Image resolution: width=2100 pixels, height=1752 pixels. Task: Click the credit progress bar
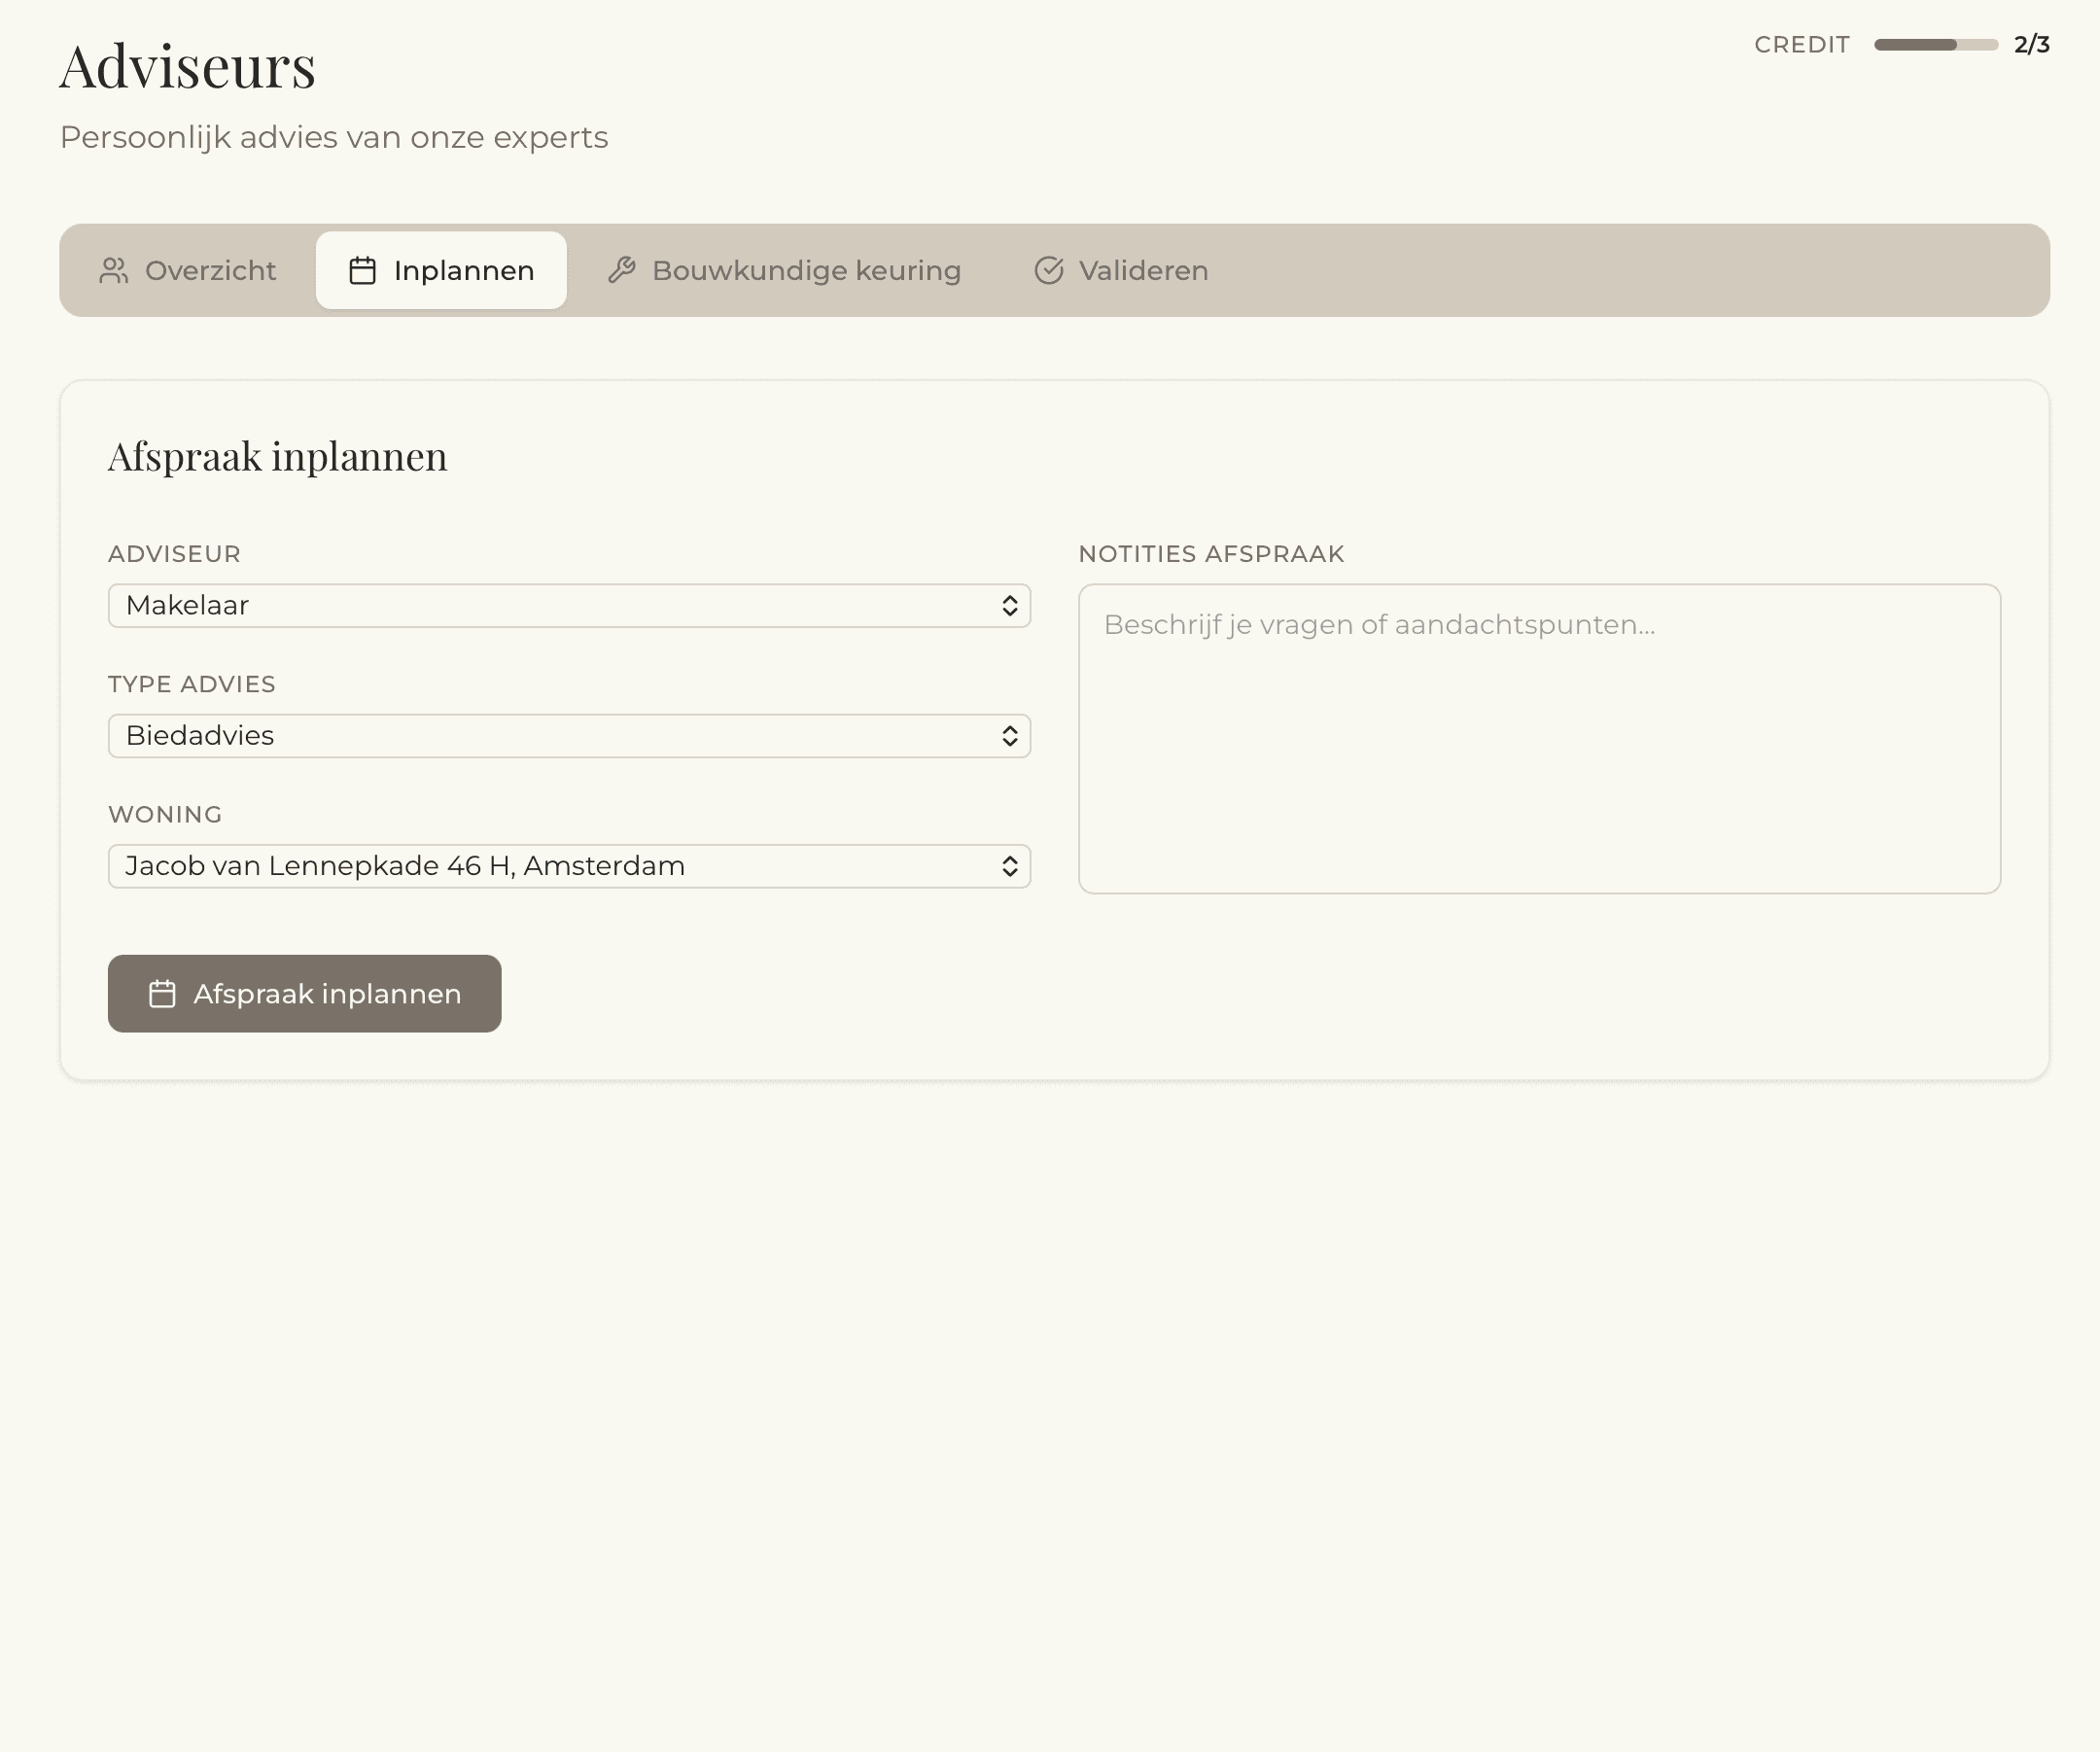[1935, 45]
